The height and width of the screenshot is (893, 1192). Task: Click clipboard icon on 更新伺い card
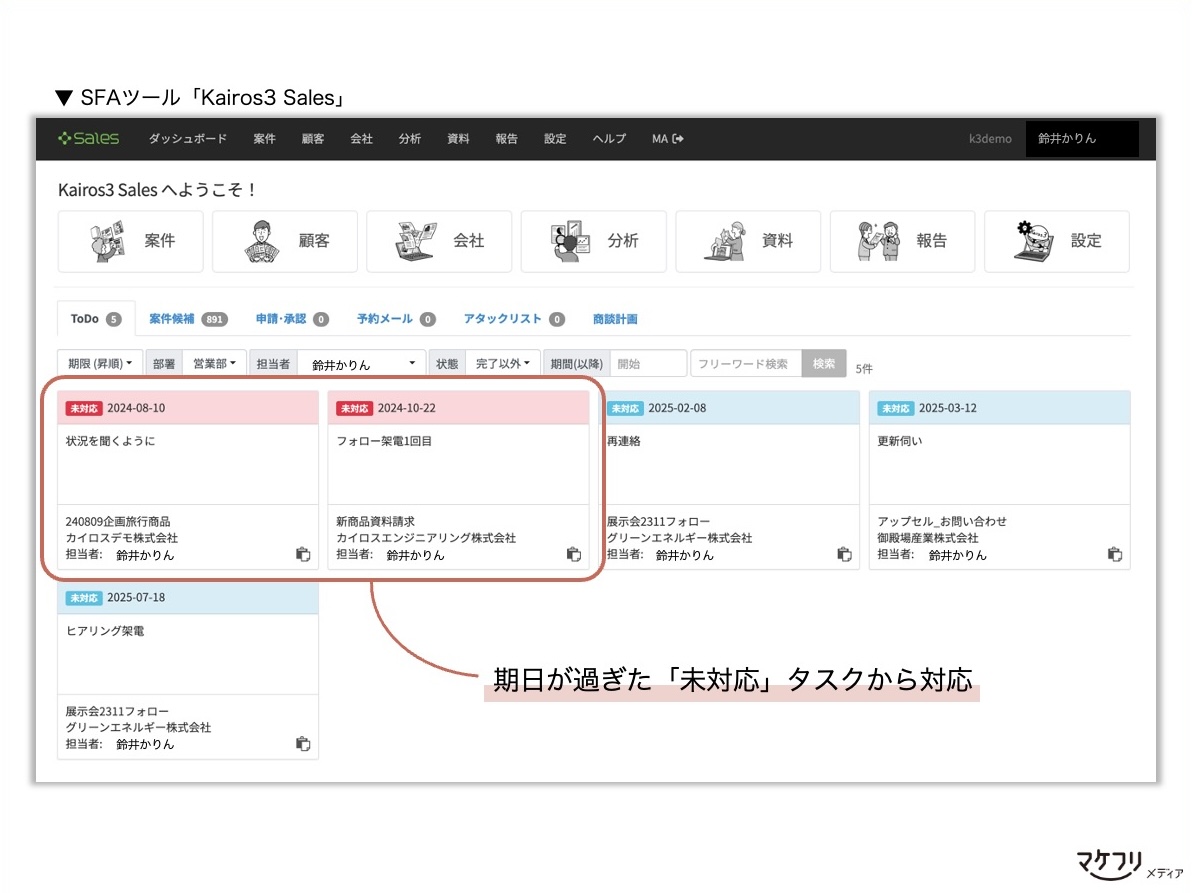click(1114, 554)
